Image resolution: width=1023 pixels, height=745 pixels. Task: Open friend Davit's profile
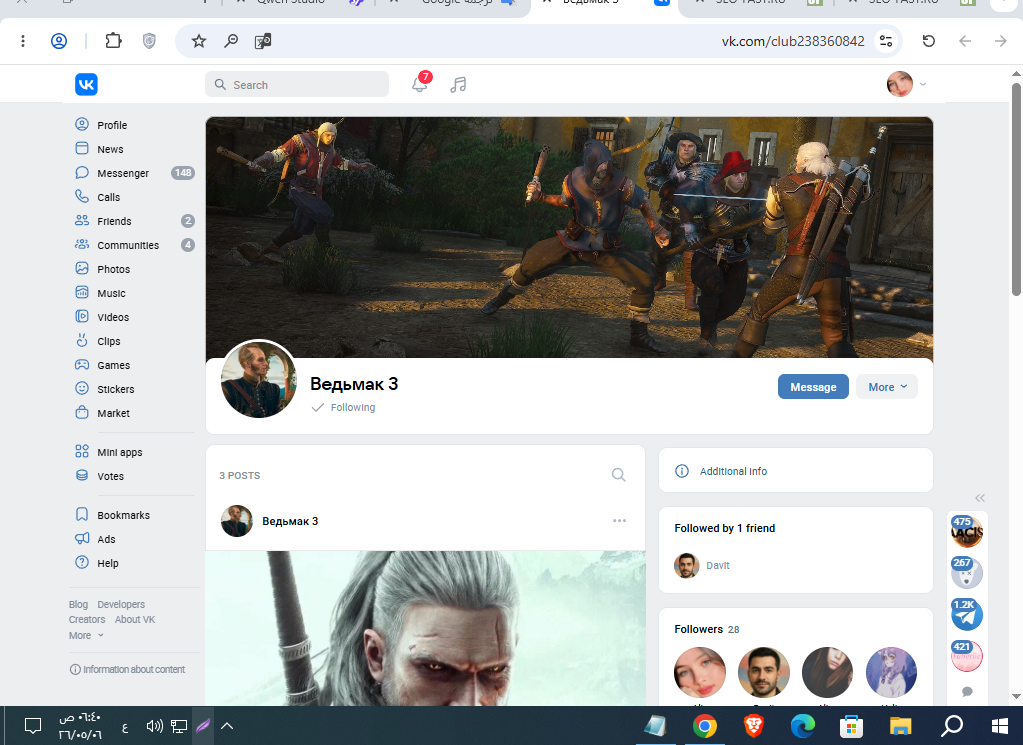pos(702,565)
